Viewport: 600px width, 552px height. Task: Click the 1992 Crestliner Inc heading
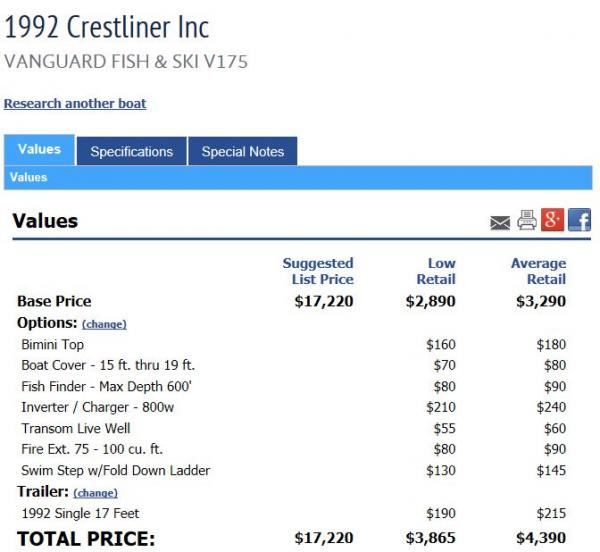pyautogui.click(x=107, y=27)
